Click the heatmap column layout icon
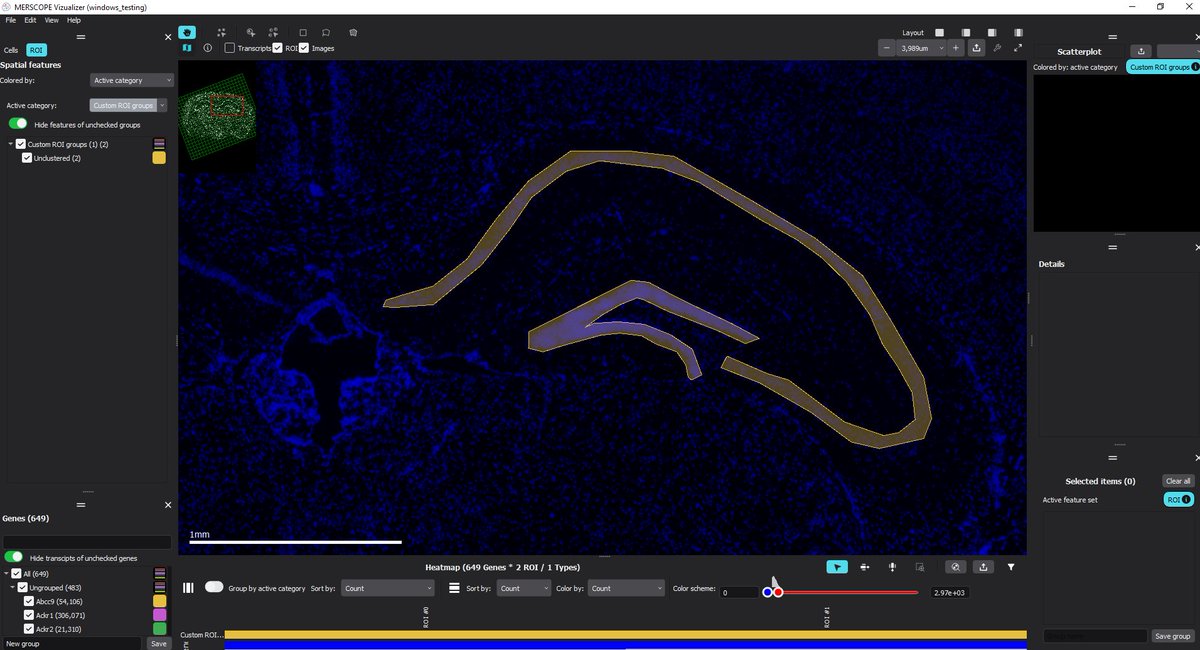Screen dimensions: 1200x650 pos(188,588)
